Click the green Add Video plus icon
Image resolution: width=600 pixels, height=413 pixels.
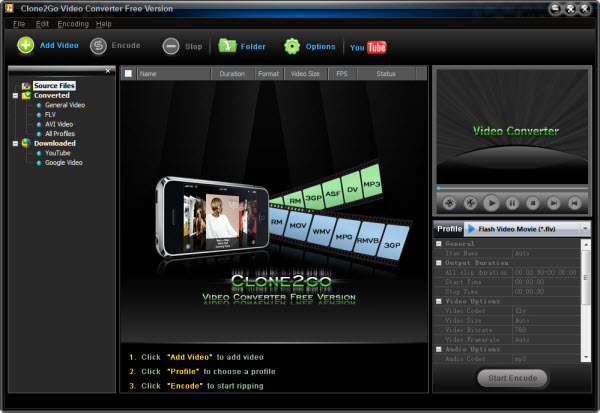pyautogui.click(x=26, y=46)
